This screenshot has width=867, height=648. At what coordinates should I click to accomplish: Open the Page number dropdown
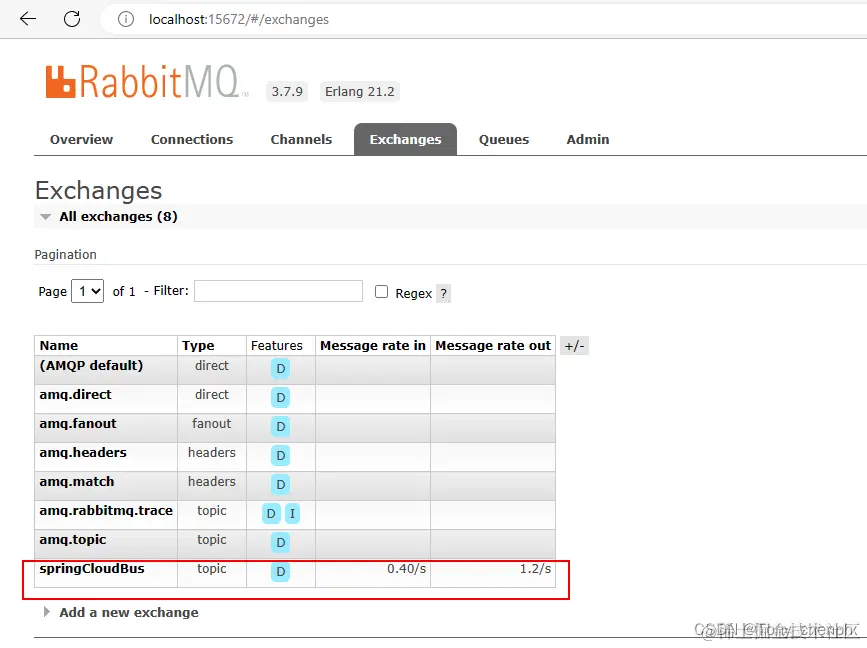click(87, 291)
